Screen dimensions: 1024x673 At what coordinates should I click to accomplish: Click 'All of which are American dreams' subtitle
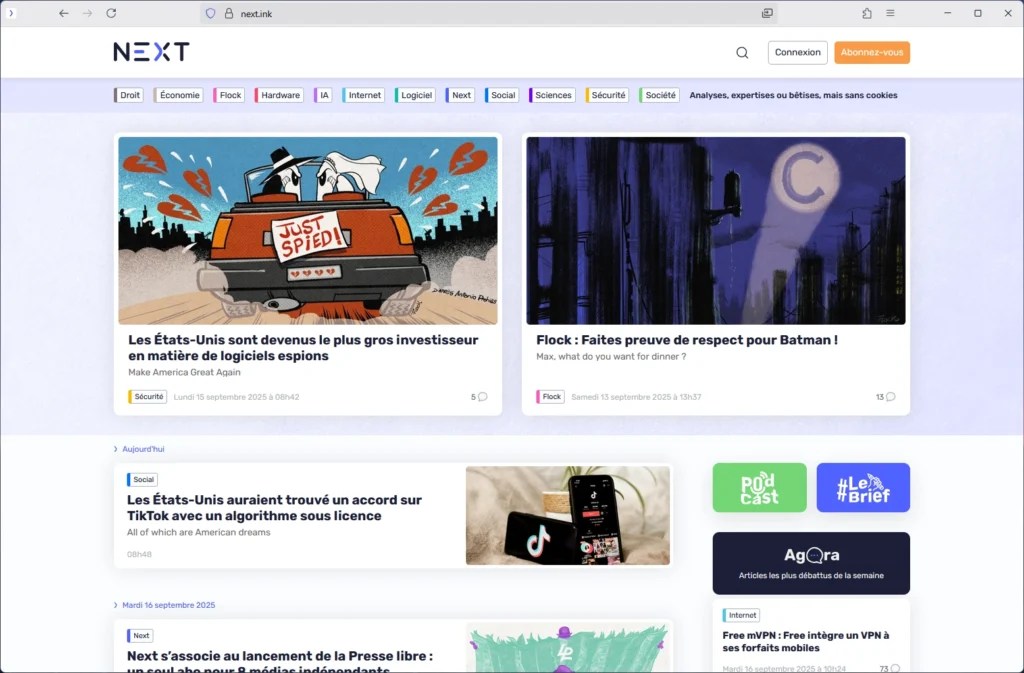199,532
